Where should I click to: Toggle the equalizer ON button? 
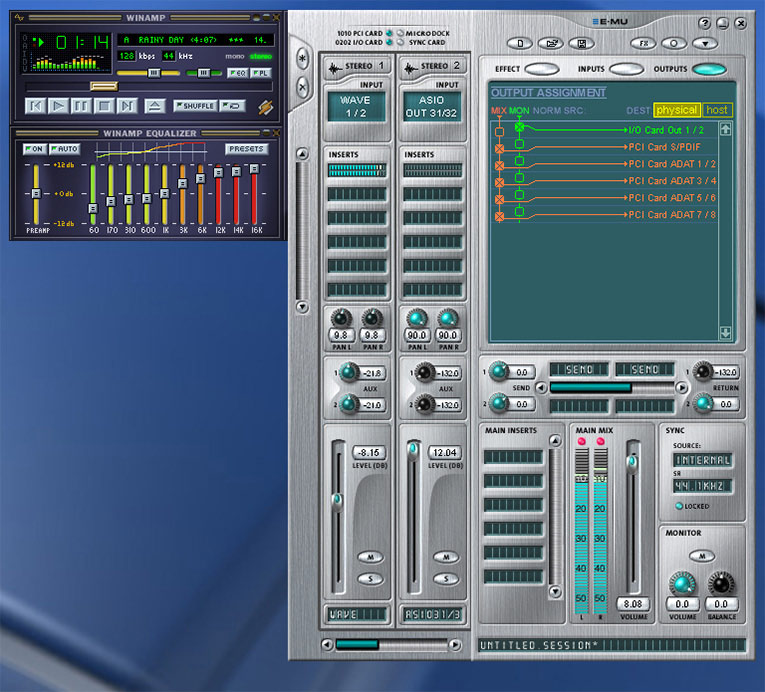[x=33, y=149]
